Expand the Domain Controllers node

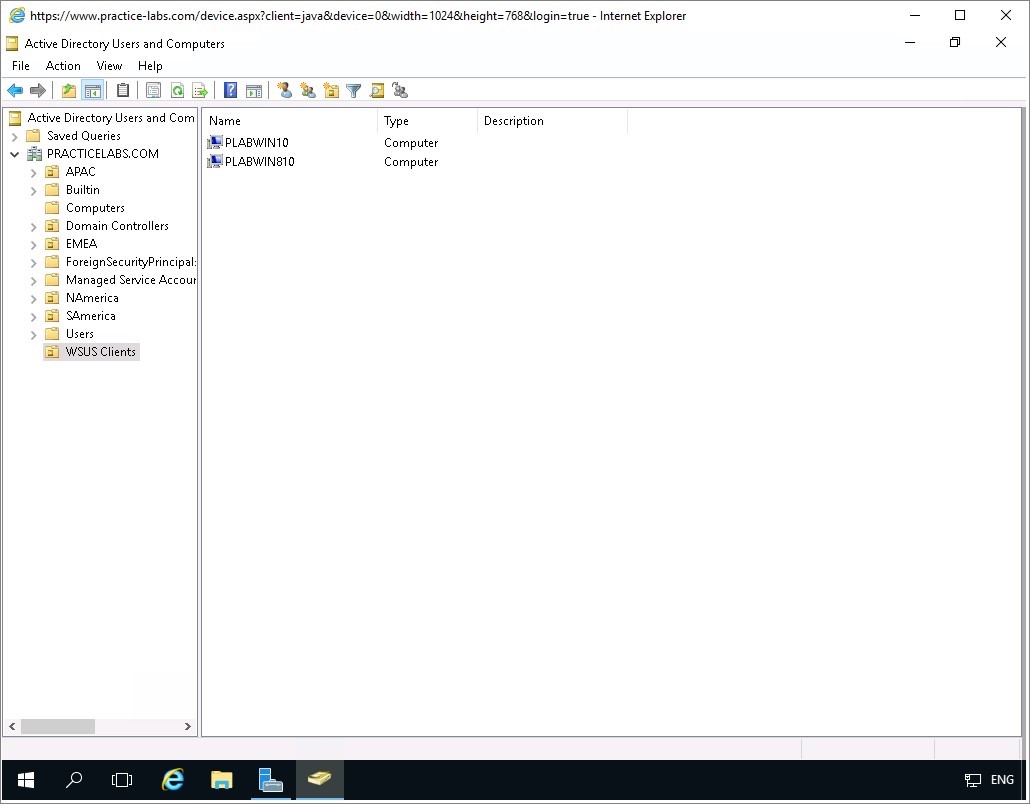33,226
